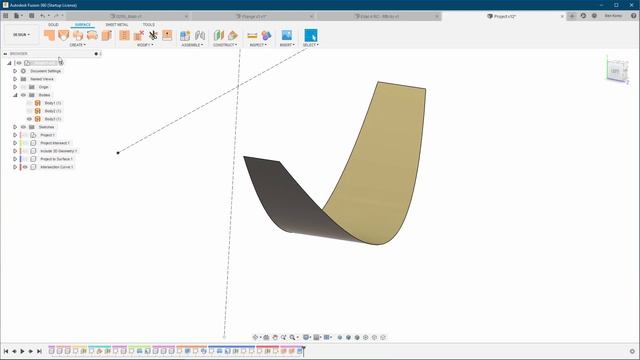
Task: Click the Joint assemble icon
Action: pos(200,36)
